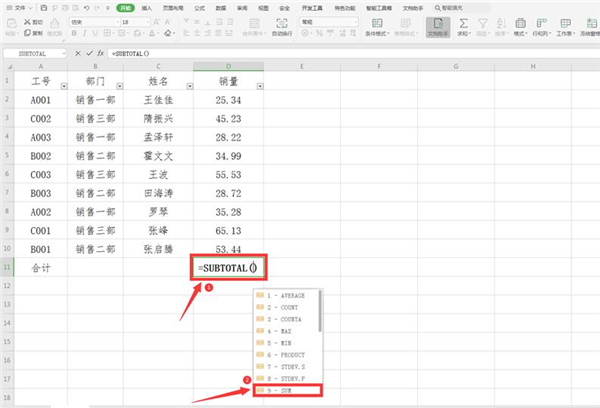Select option 2 - COUNT in function list
Image resolution: width=600 pixels, height=408 pixels.
click(286, 307)
